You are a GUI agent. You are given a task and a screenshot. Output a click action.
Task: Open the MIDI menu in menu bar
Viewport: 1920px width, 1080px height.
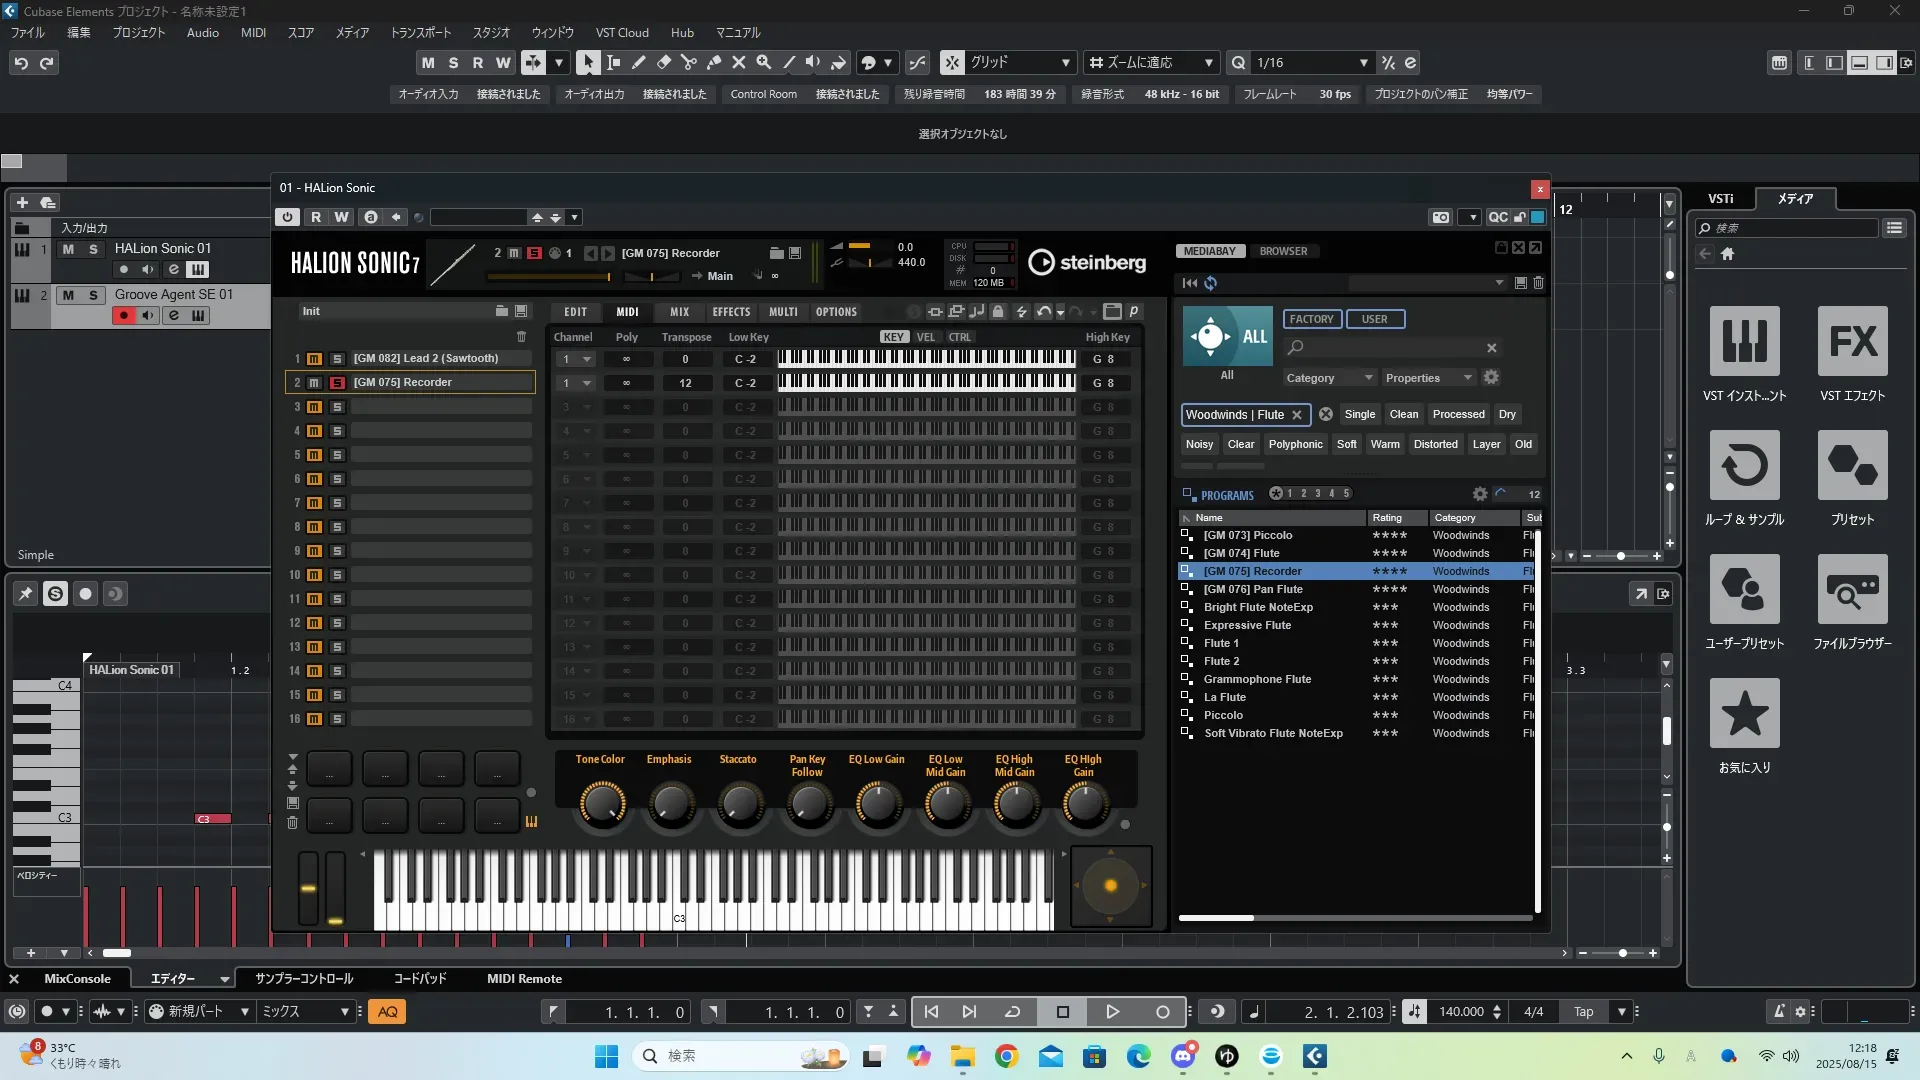tap(253, 33)
